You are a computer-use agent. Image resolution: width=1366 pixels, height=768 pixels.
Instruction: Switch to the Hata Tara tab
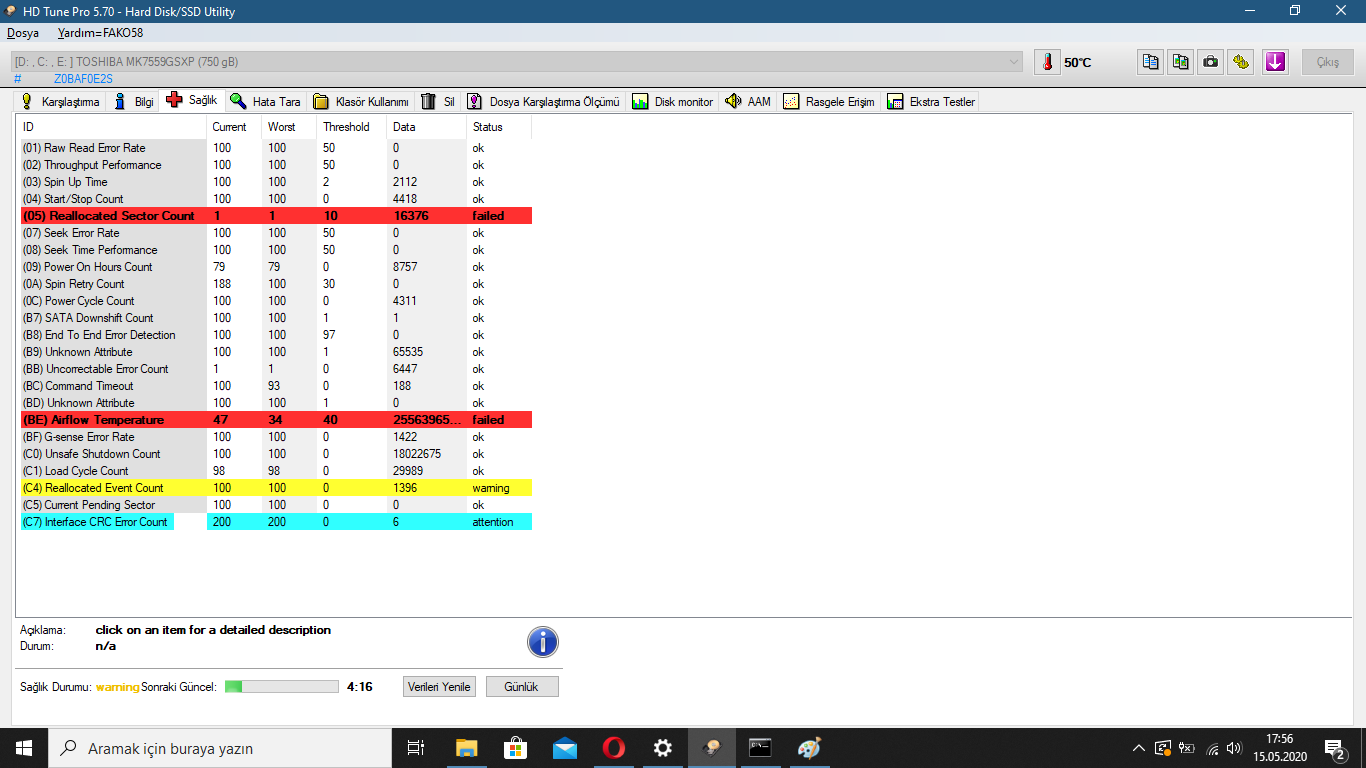click(266, 102)
